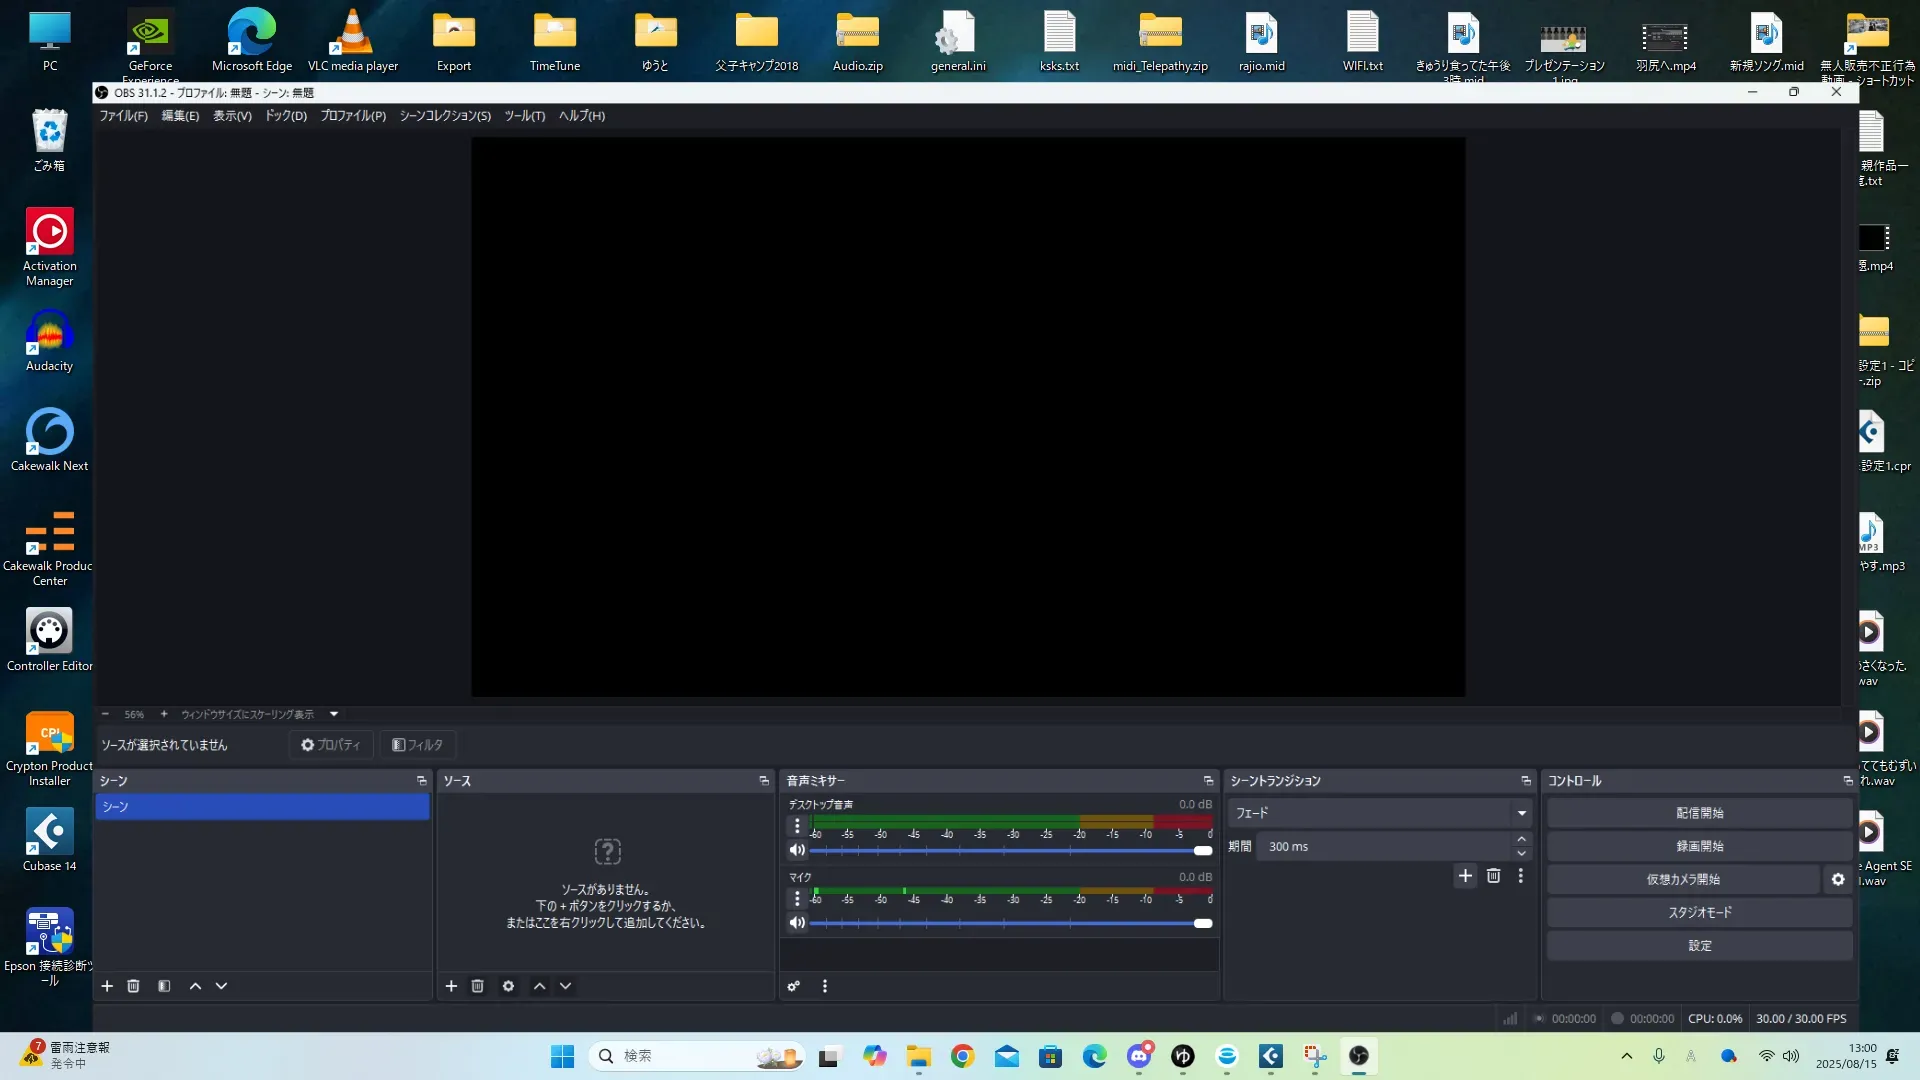This screenshot has width=1920, height=1080.
Task: Remove selected scene with trash icon
Action: [x=133, y=986]
